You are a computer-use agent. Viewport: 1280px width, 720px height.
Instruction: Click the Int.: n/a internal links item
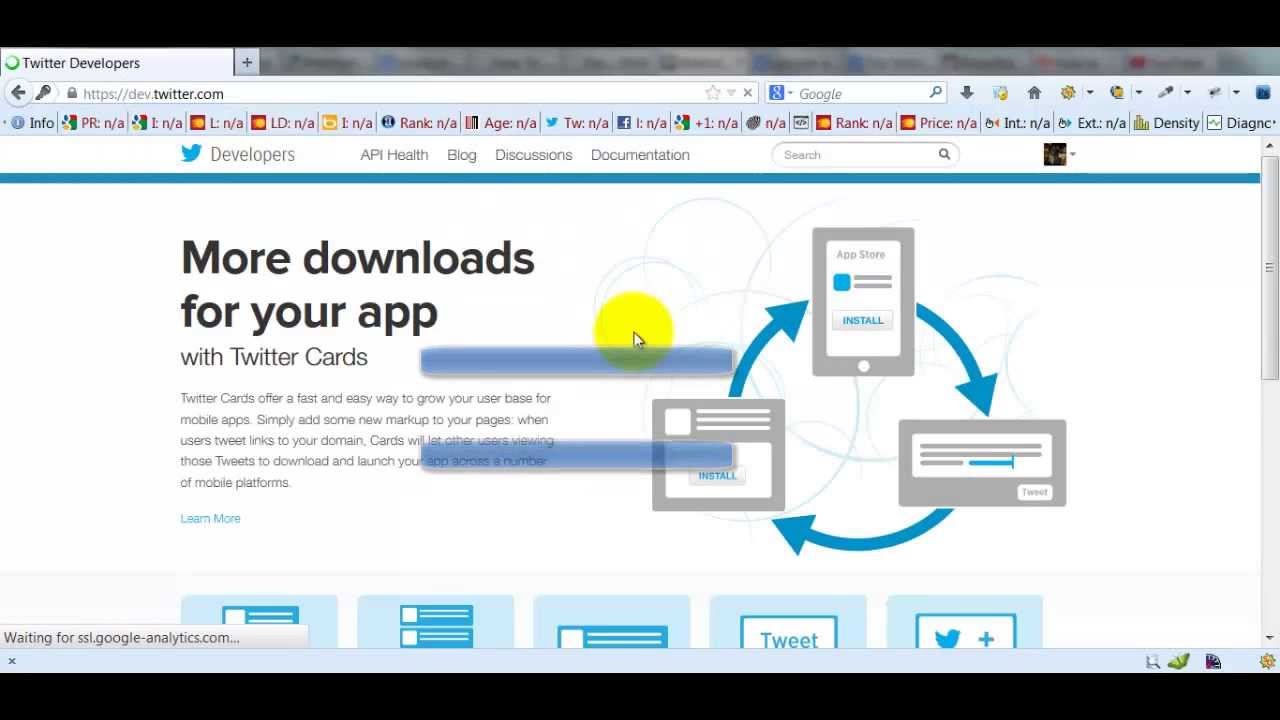pyautogui.click(x=1017, y=123)
